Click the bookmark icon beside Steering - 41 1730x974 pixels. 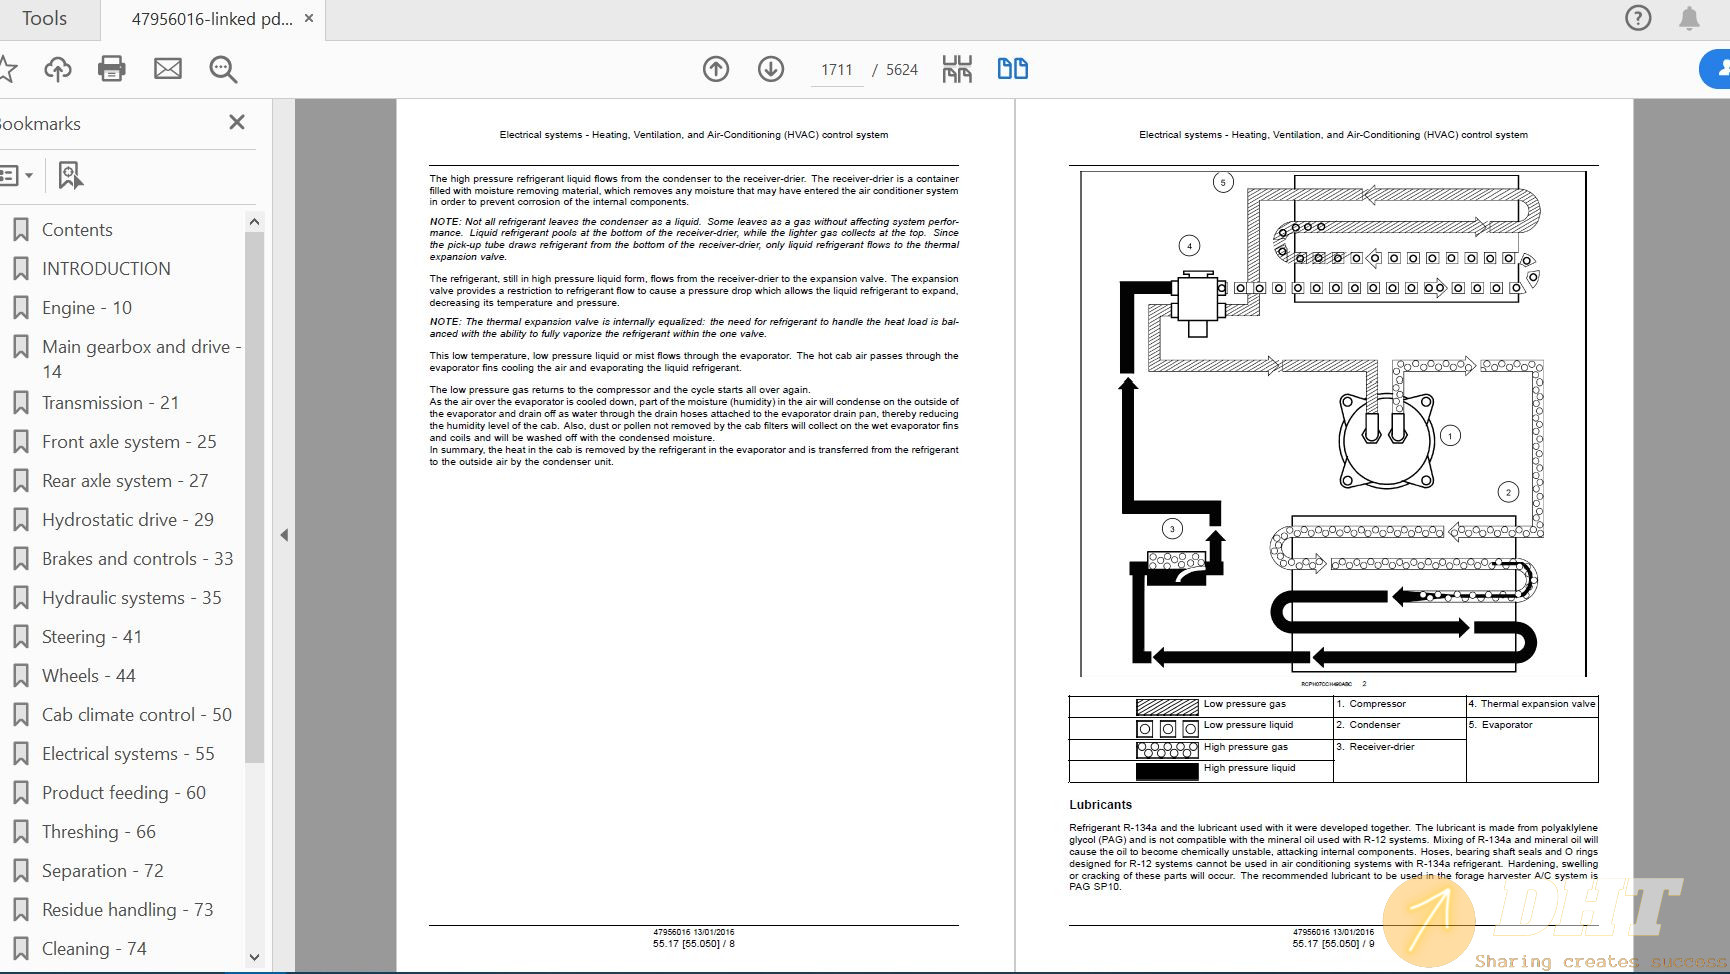(20, 636)
